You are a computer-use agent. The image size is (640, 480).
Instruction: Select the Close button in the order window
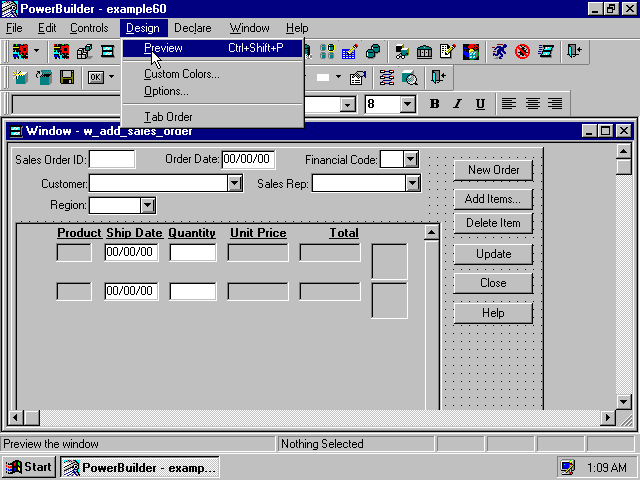(493, 283)
